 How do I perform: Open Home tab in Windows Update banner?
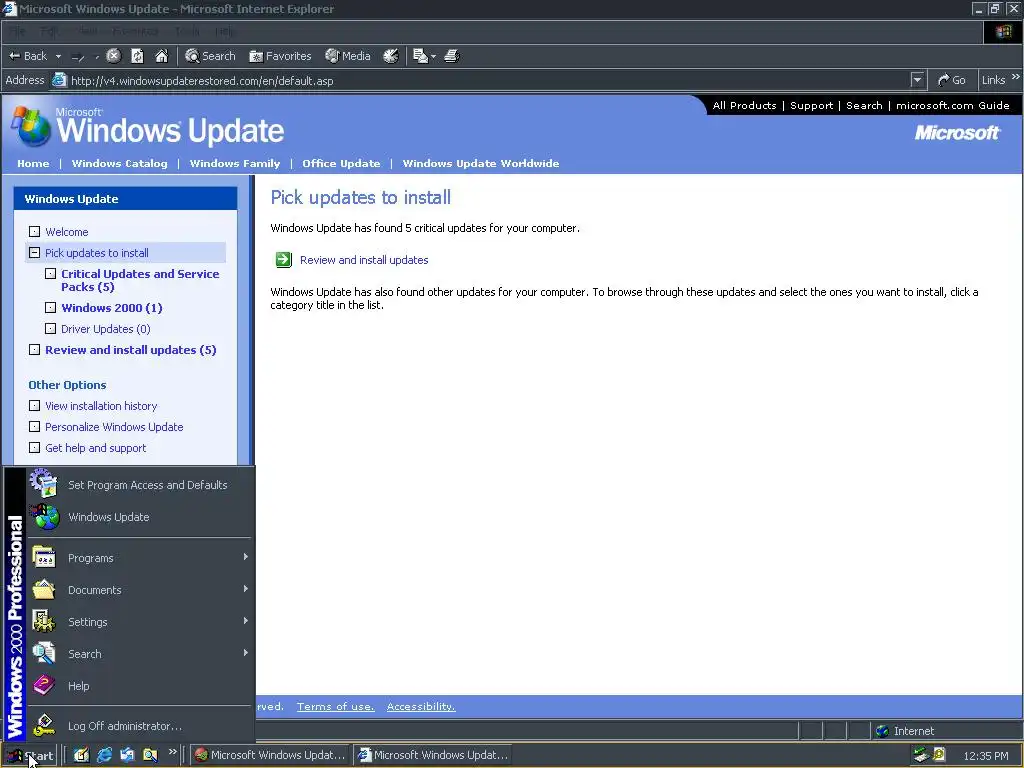point(33,163)
